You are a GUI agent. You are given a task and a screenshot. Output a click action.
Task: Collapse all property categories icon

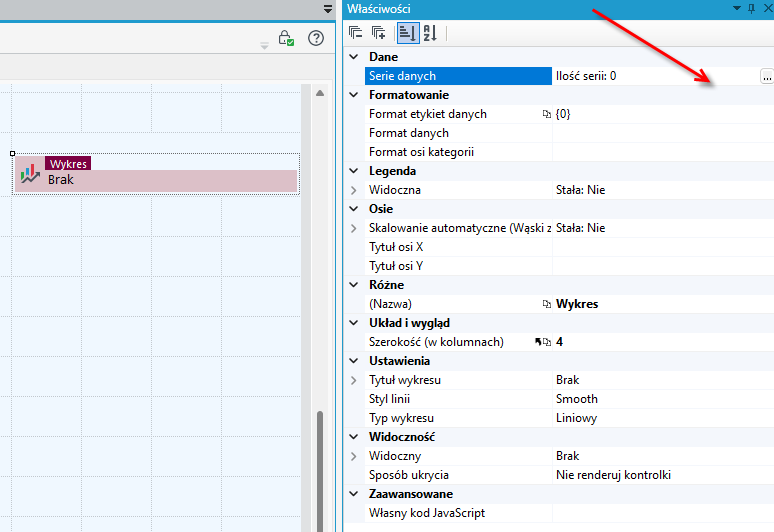[355, 33]
